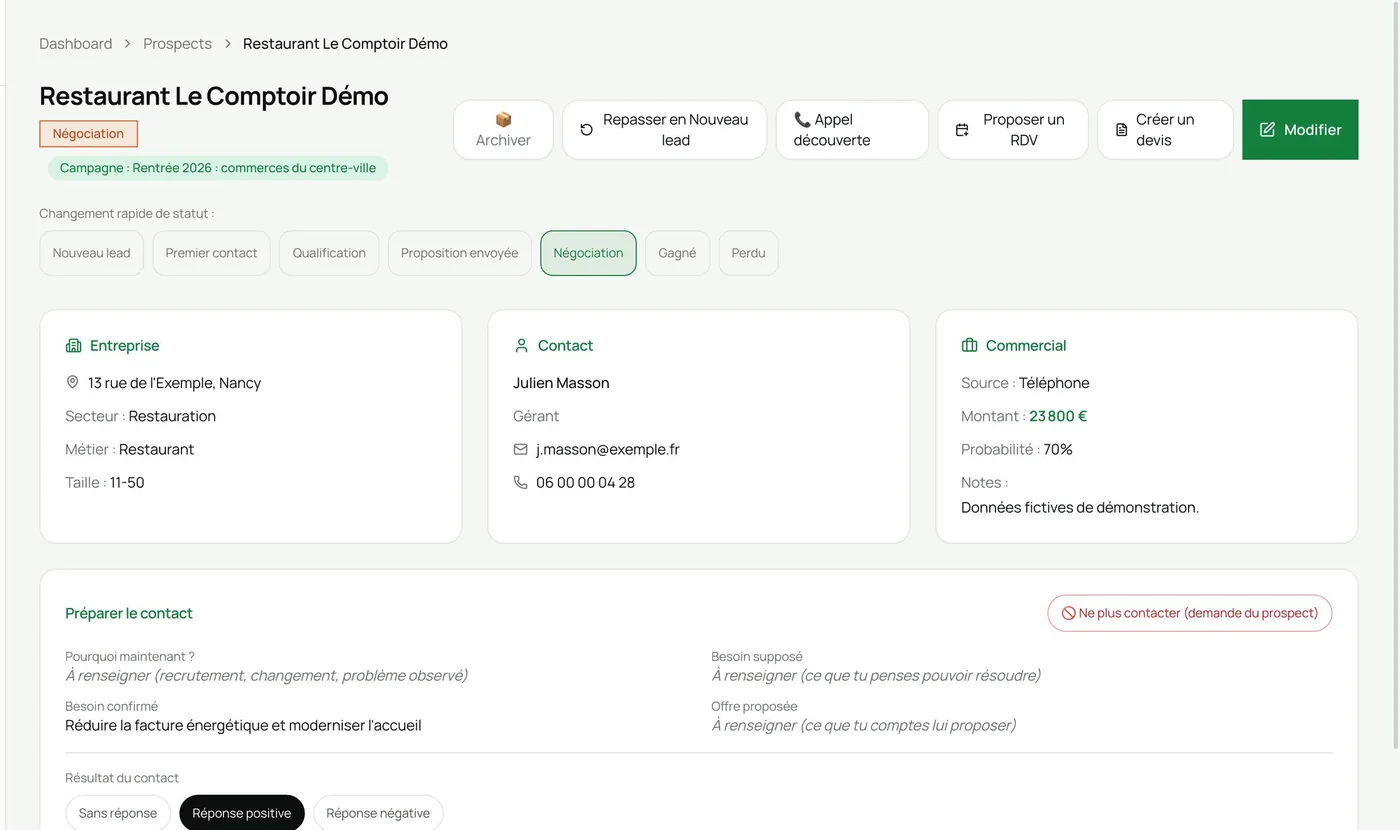Click the document icon in Créer un devis
1400x830 pixels.
click(1122, 130)
